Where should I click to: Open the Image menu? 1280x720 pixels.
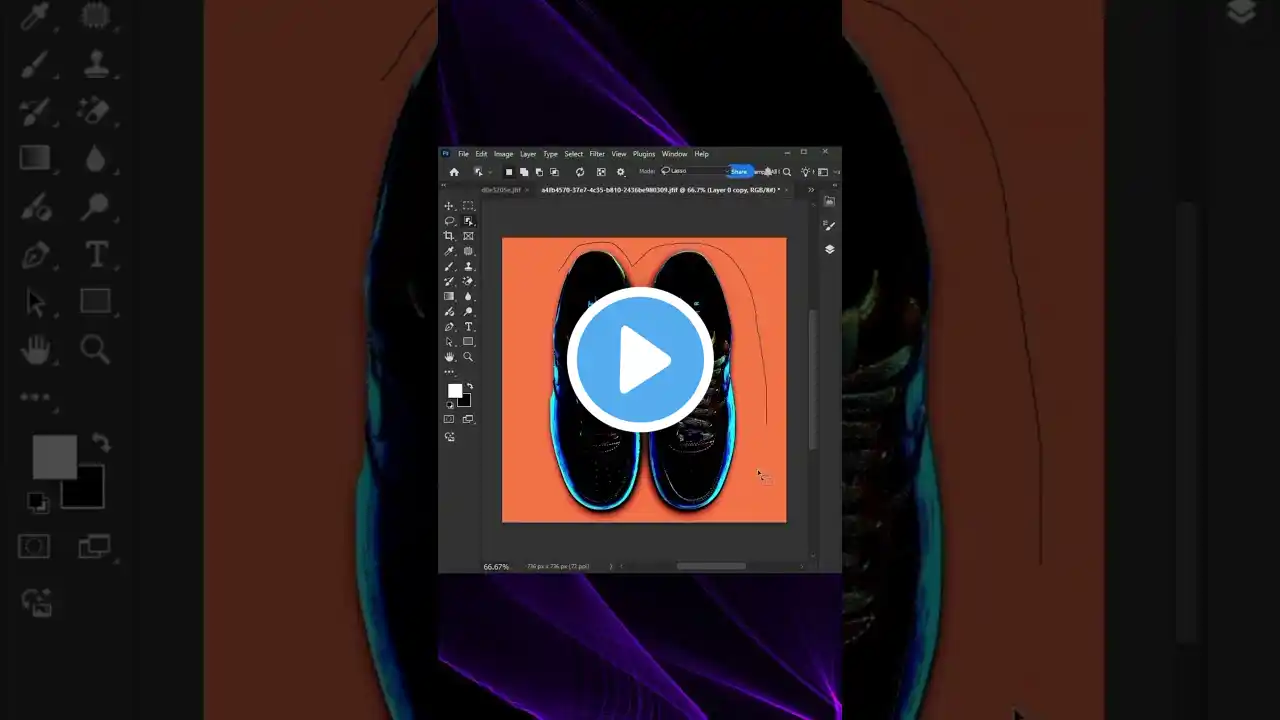[503, 154]
